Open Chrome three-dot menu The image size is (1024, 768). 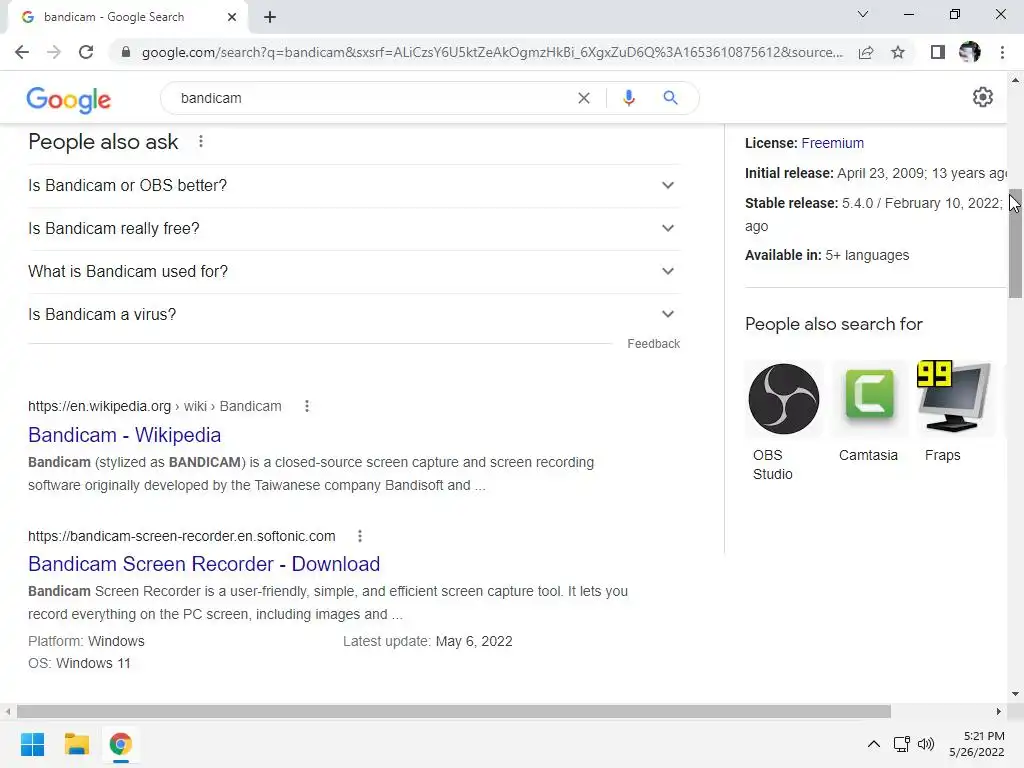1002,52
